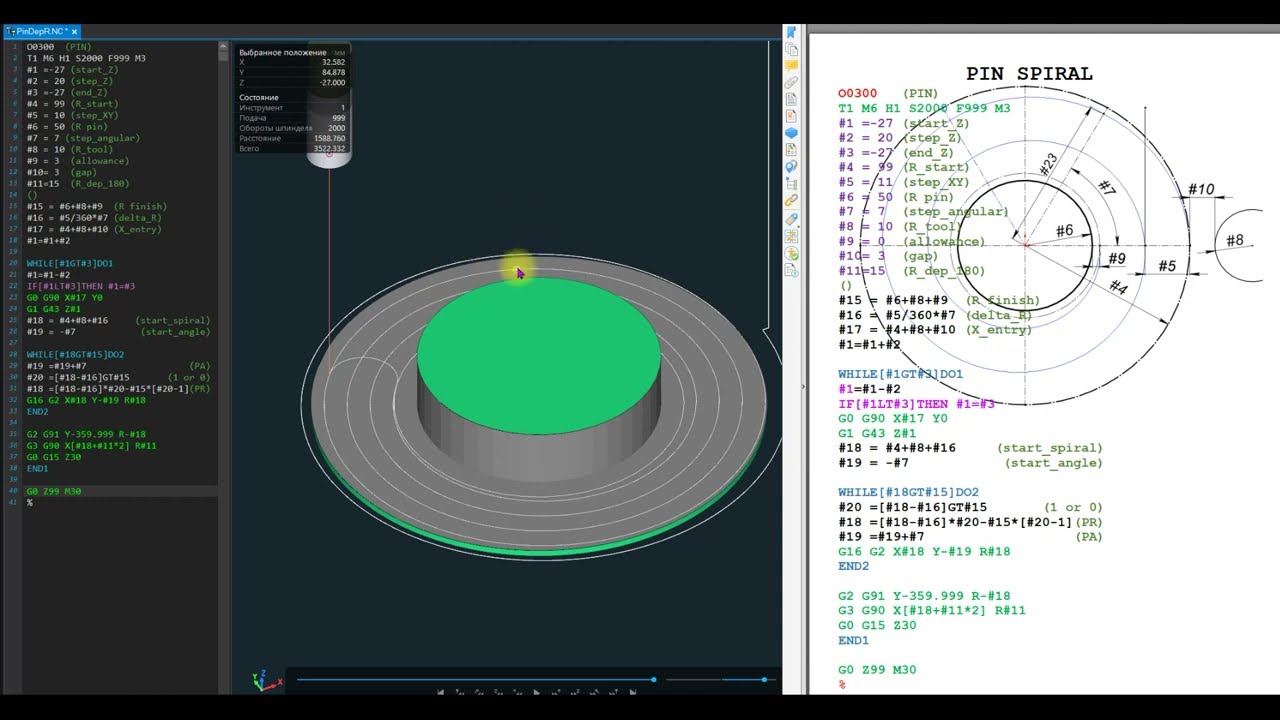Viewport: 1280px width, 720px height.
Task: Click the "G0 Z99 M30" line in the editor
Action: tap(54, 491)
